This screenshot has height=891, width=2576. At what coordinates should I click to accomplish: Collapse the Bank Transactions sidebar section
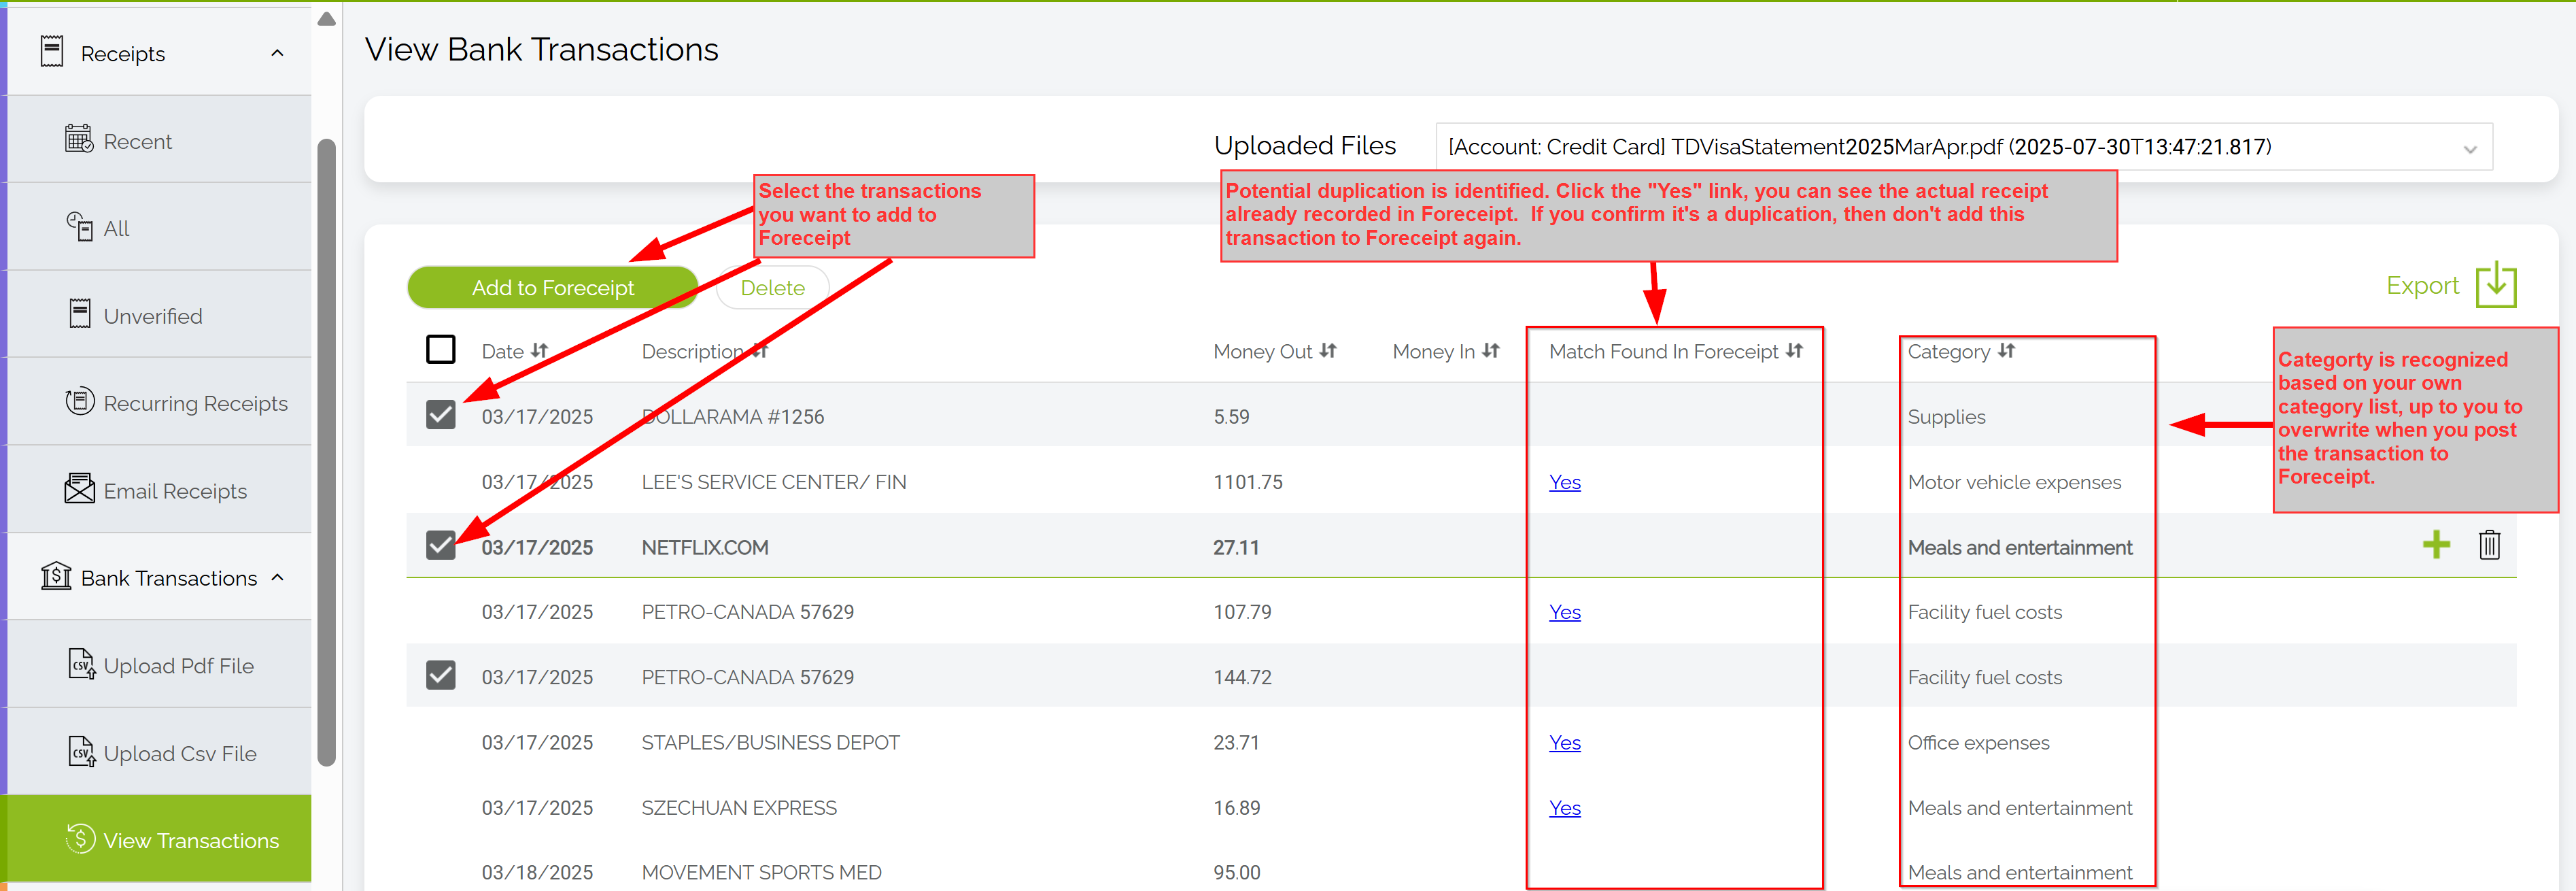coord(277,578)
